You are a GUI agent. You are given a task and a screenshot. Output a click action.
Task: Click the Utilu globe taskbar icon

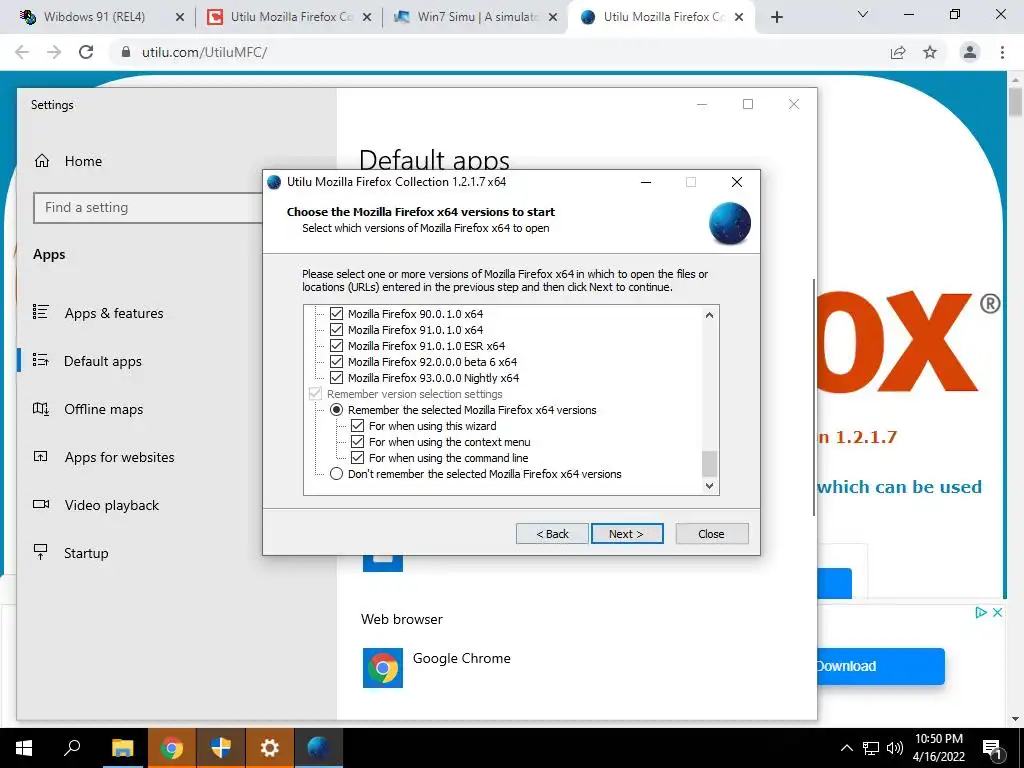(x=319, y=748)
